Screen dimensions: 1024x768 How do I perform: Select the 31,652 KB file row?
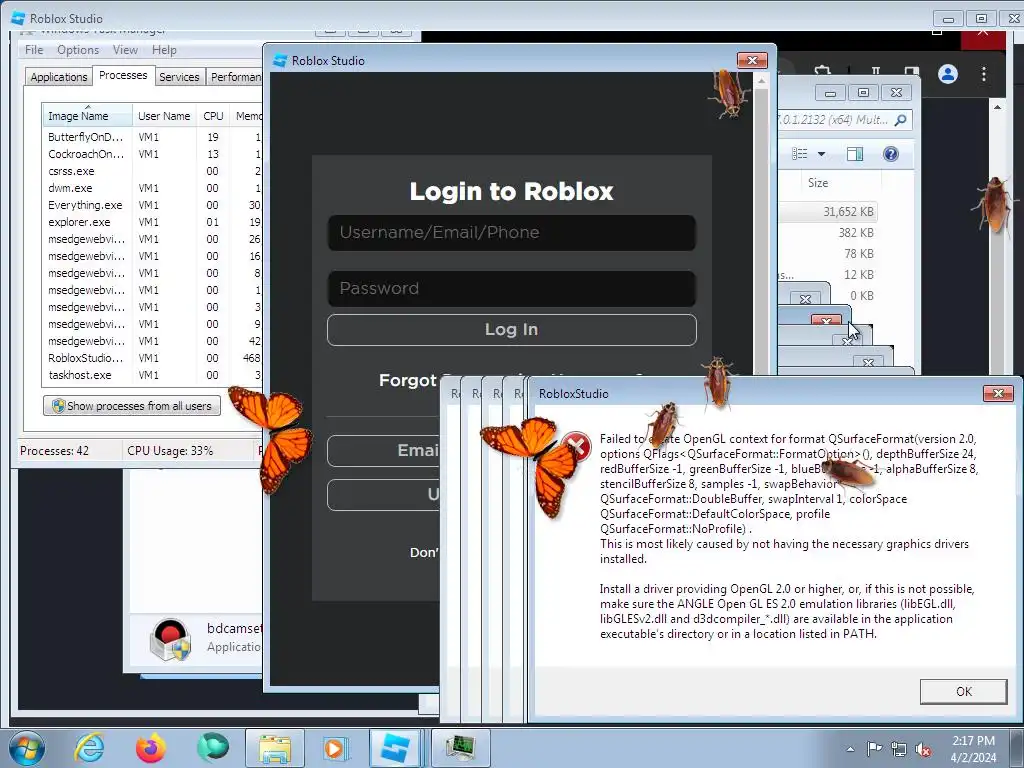point(828,212)
